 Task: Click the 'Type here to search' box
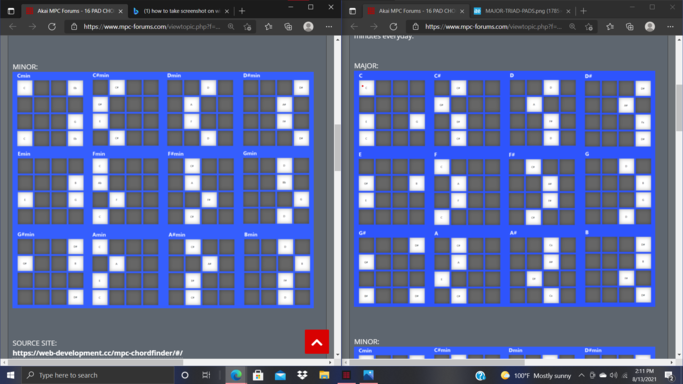(98, 375)
